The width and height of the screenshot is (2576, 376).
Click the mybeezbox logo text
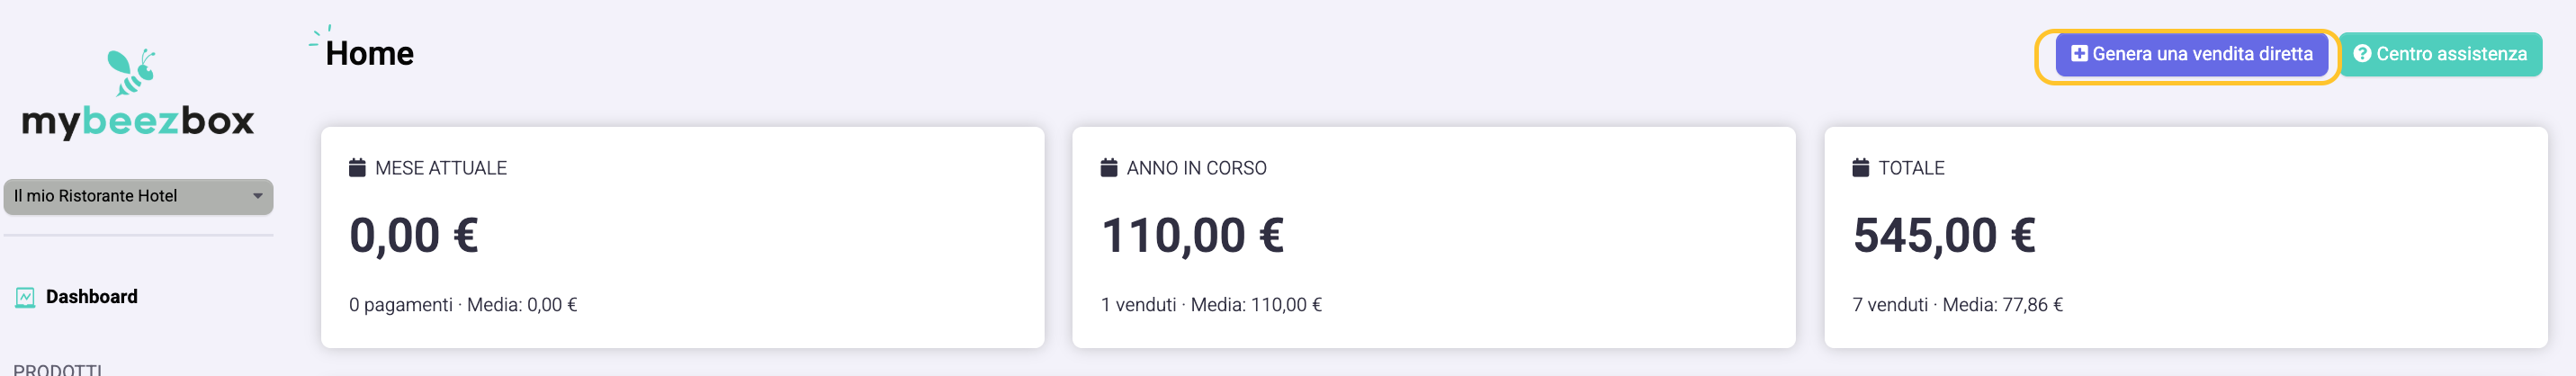[x=138, y=122]
